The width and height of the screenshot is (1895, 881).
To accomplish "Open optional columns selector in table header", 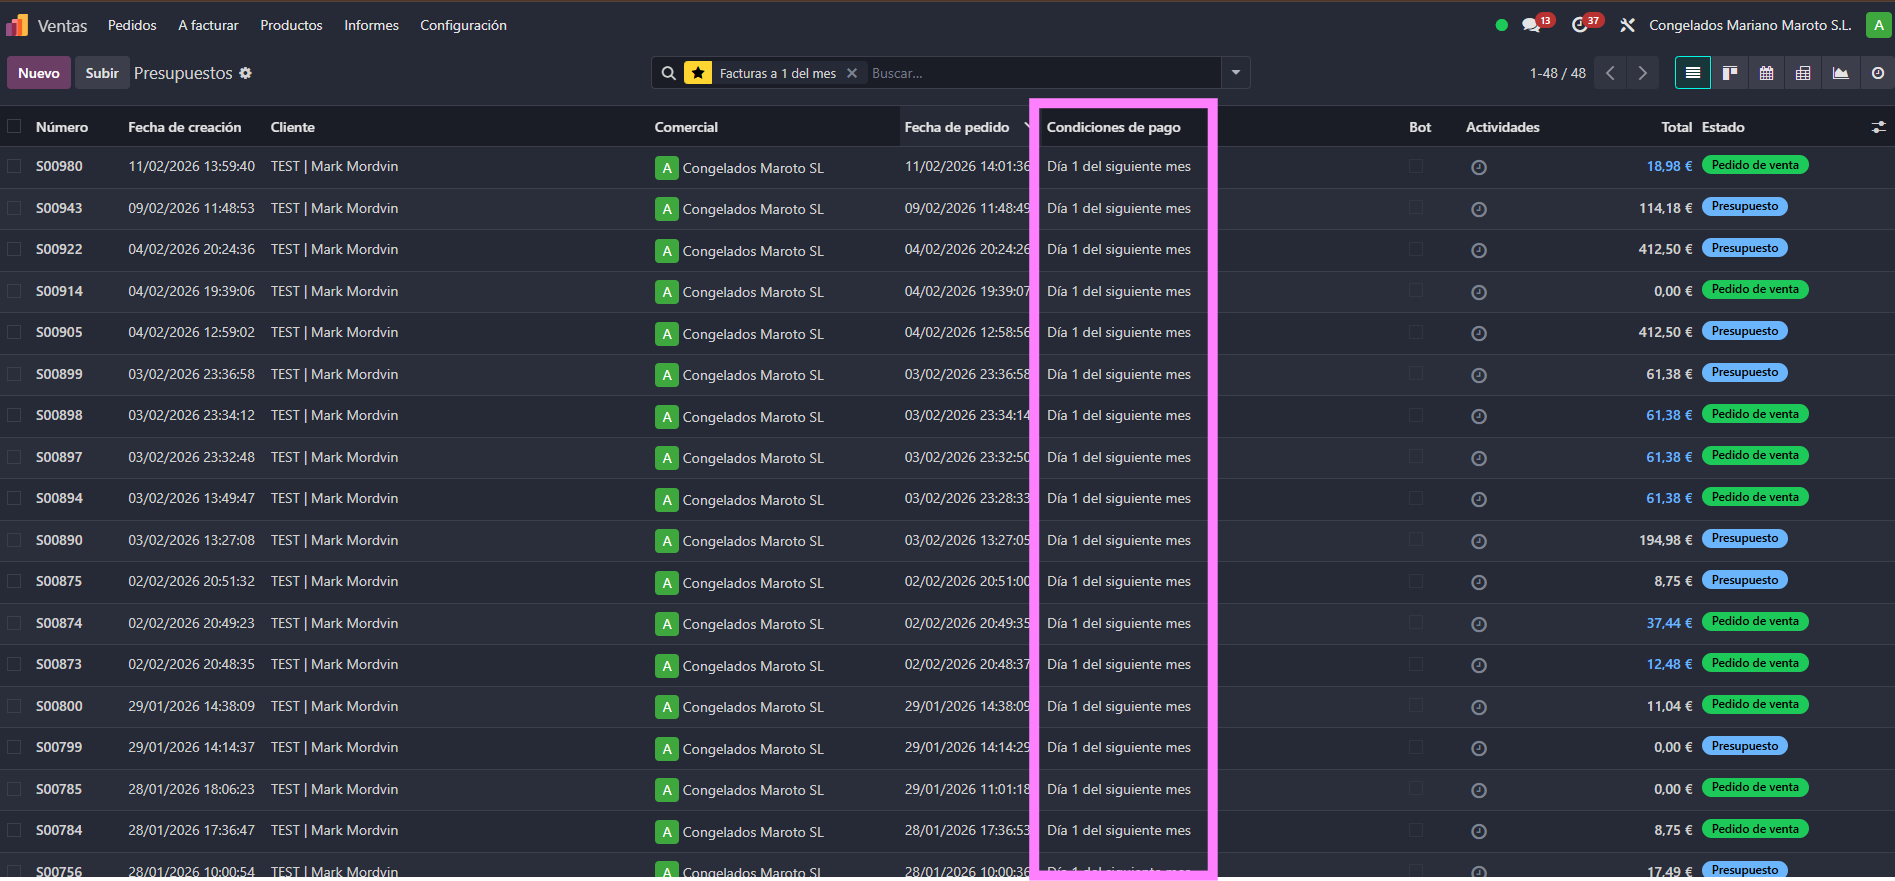I will pyautogui.click(x=1878, y=127).
